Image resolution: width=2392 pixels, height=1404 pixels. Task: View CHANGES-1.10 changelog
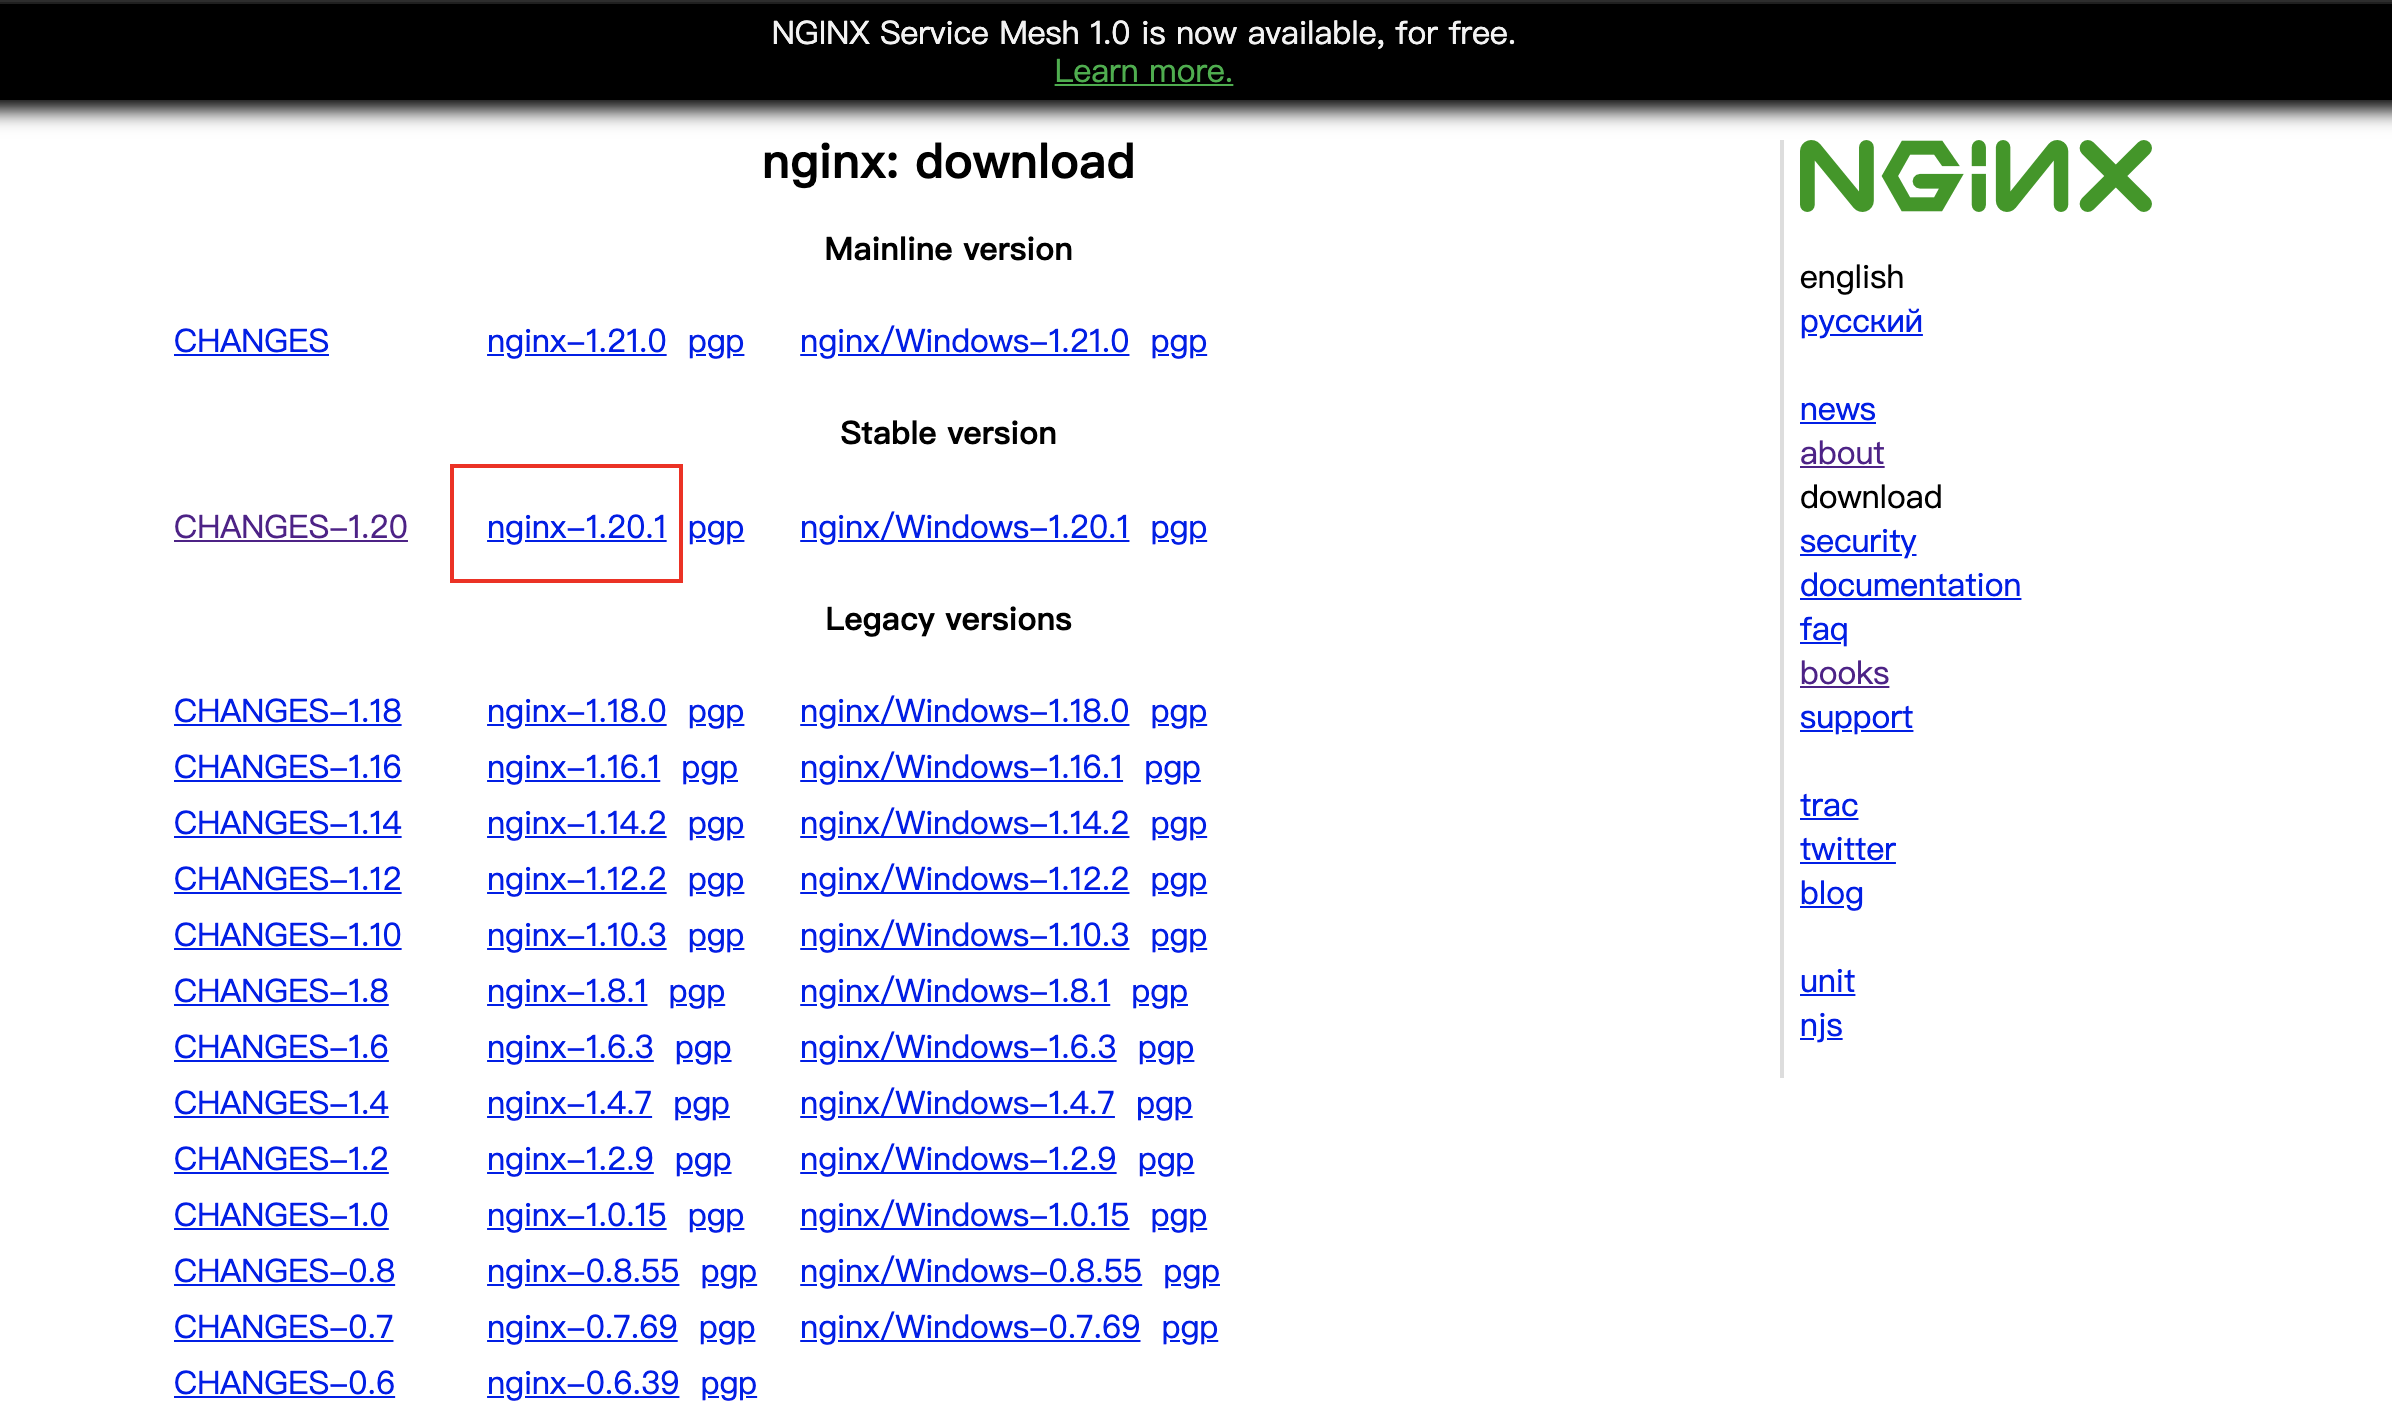pos(287,935)
